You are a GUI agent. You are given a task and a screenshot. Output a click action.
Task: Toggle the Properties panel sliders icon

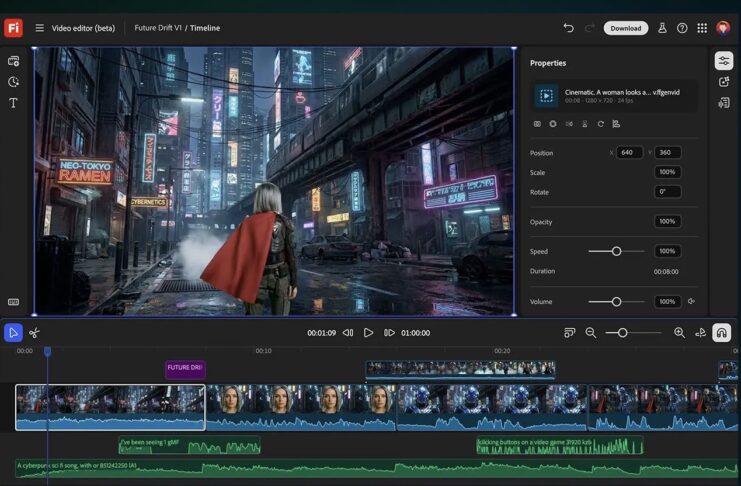point(723,61)
